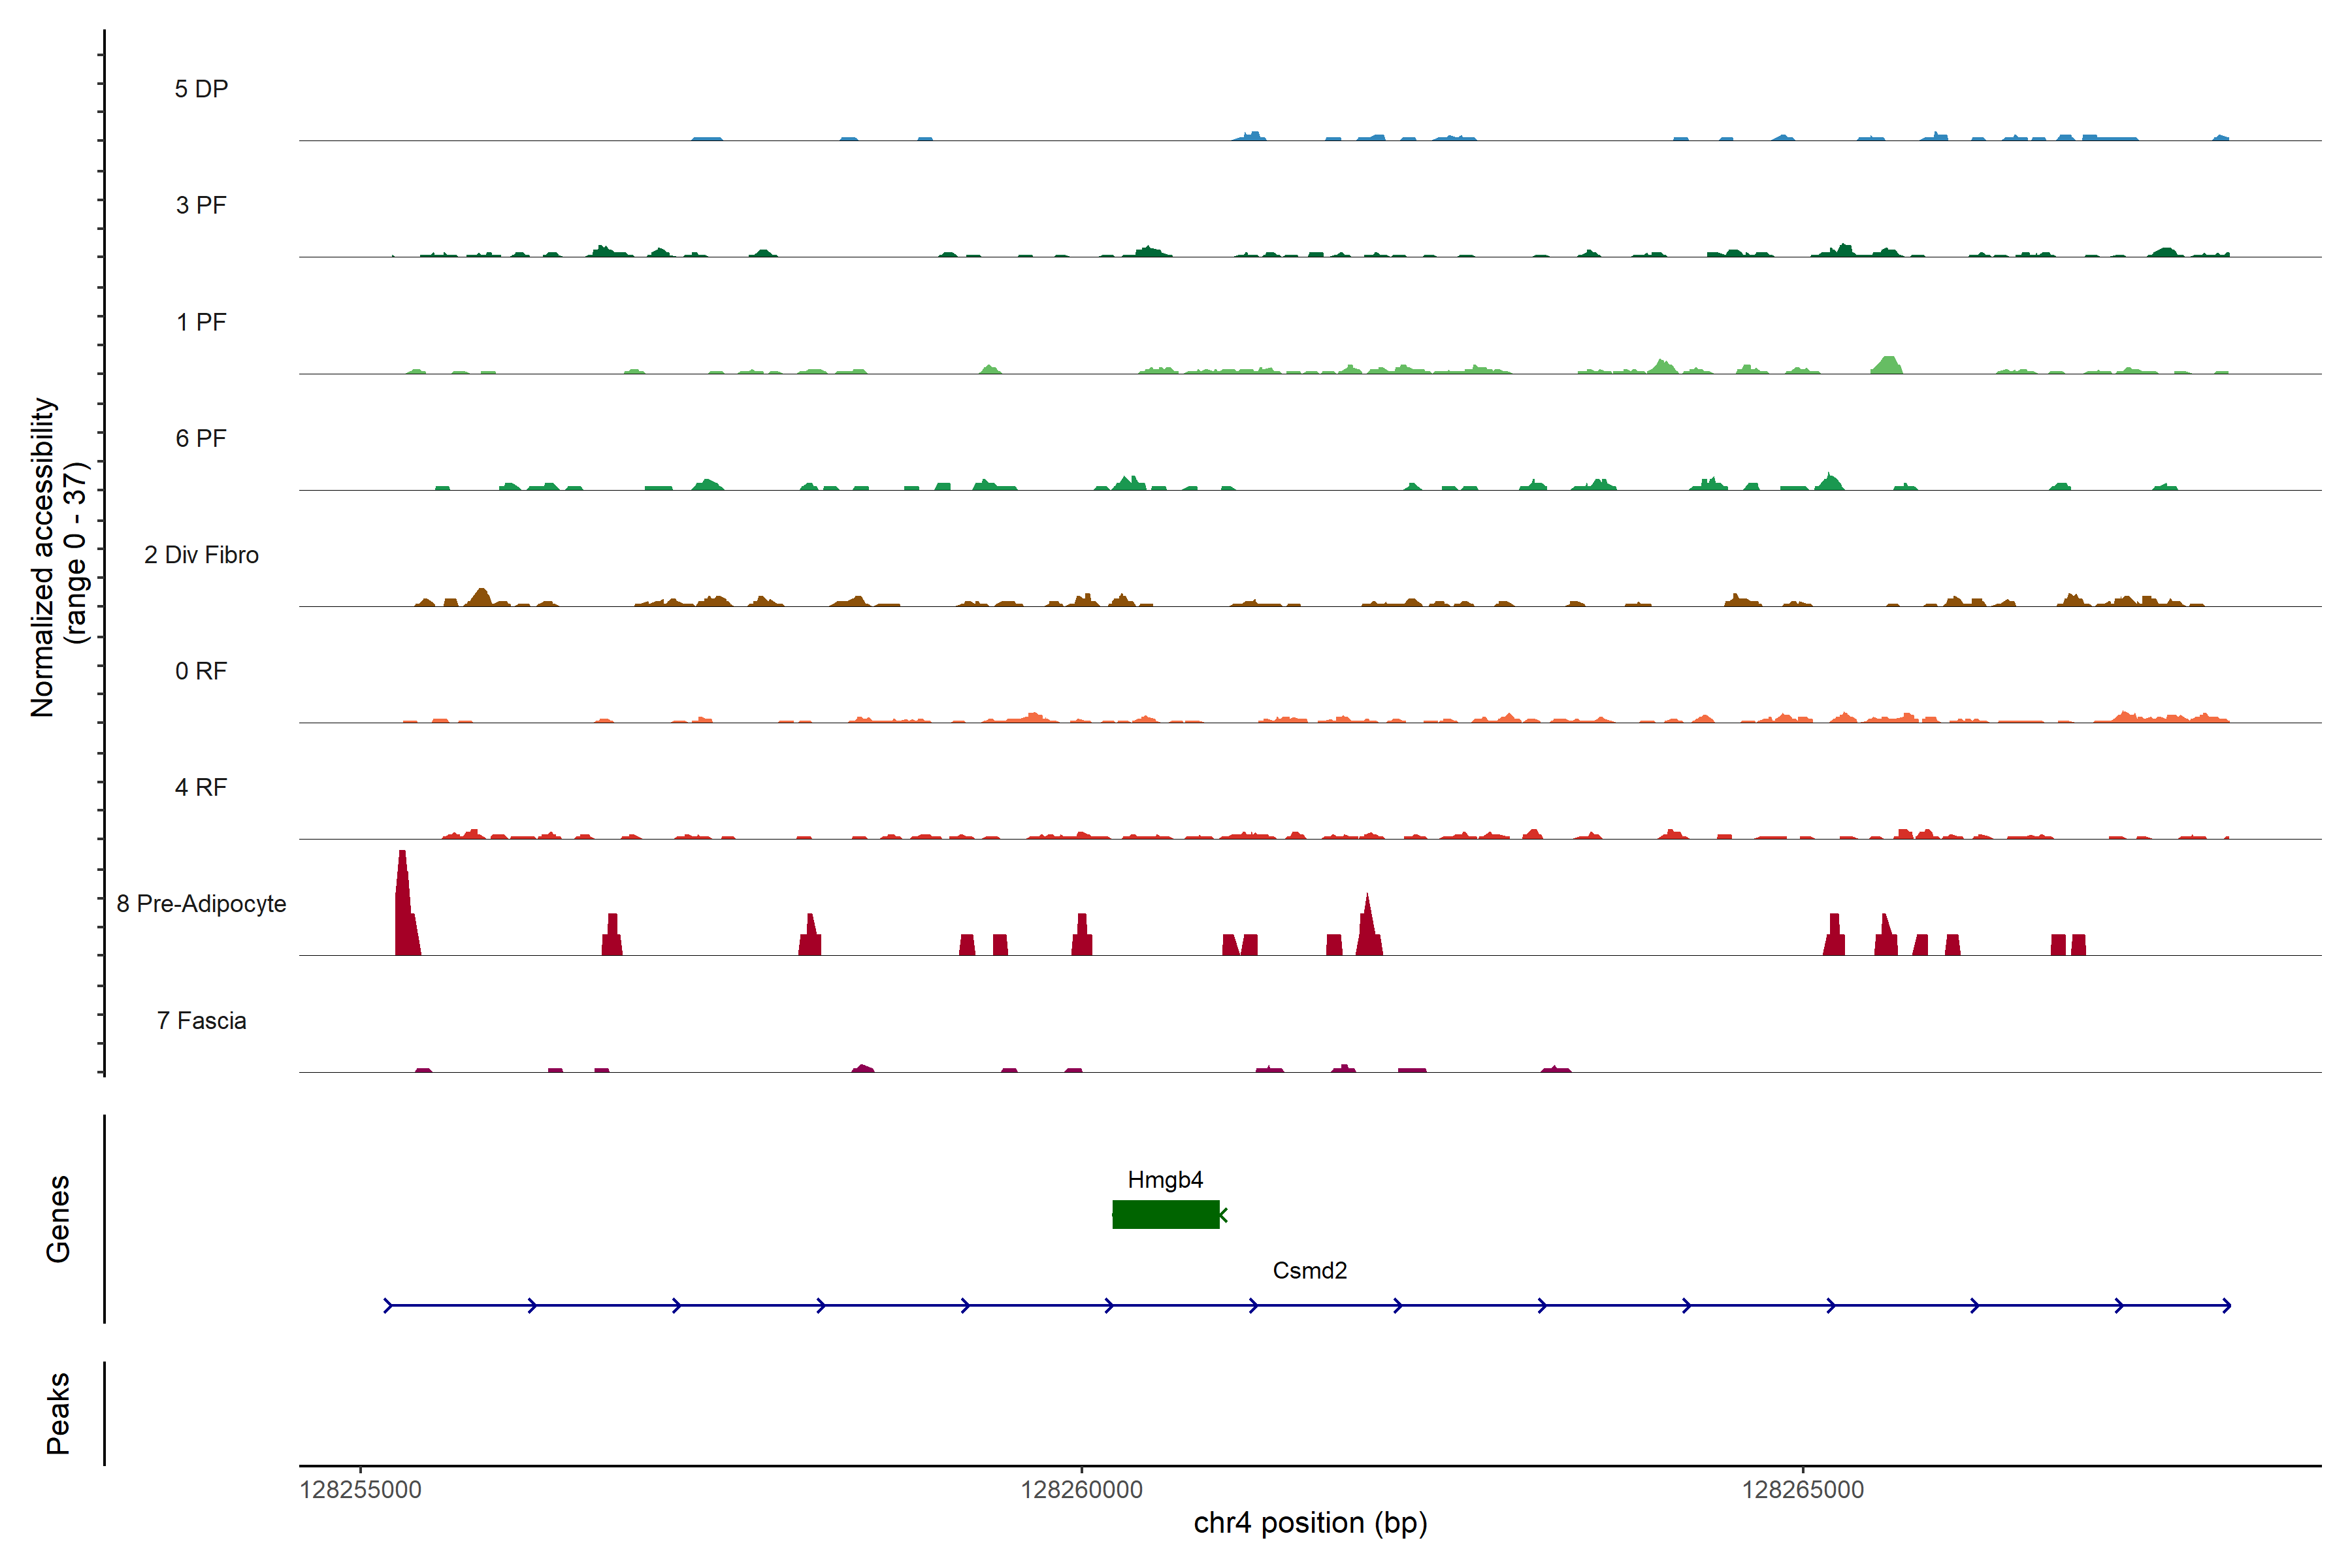The width and height of the screenshot is (2352, 1568).
Task: Click the 1 PF track label
Action: pyautogui.click(x=201, y=322)
